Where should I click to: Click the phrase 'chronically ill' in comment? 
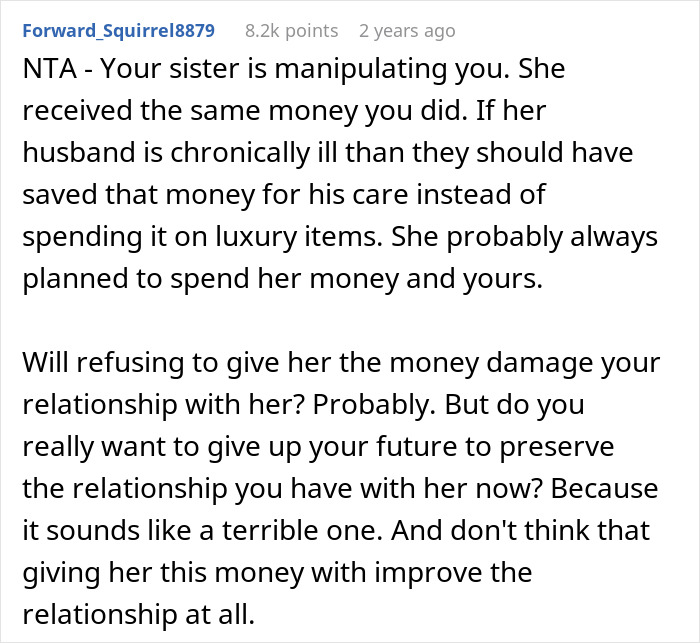point(240,153)
